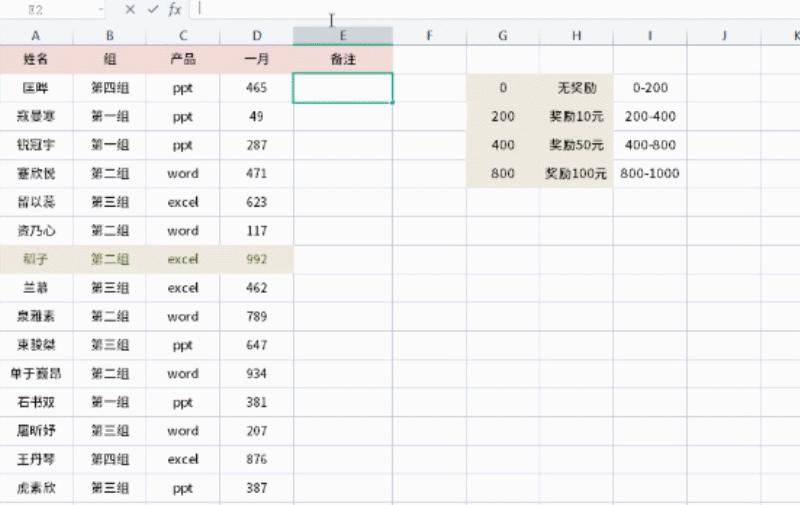Select the cell containing 623
Viewport: 800px width, 505px height.
257,202
